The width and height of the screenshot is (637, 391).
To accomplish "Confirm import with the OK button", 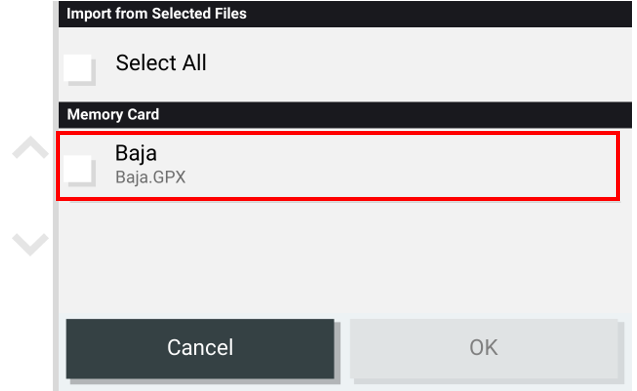I will [484, 348].
